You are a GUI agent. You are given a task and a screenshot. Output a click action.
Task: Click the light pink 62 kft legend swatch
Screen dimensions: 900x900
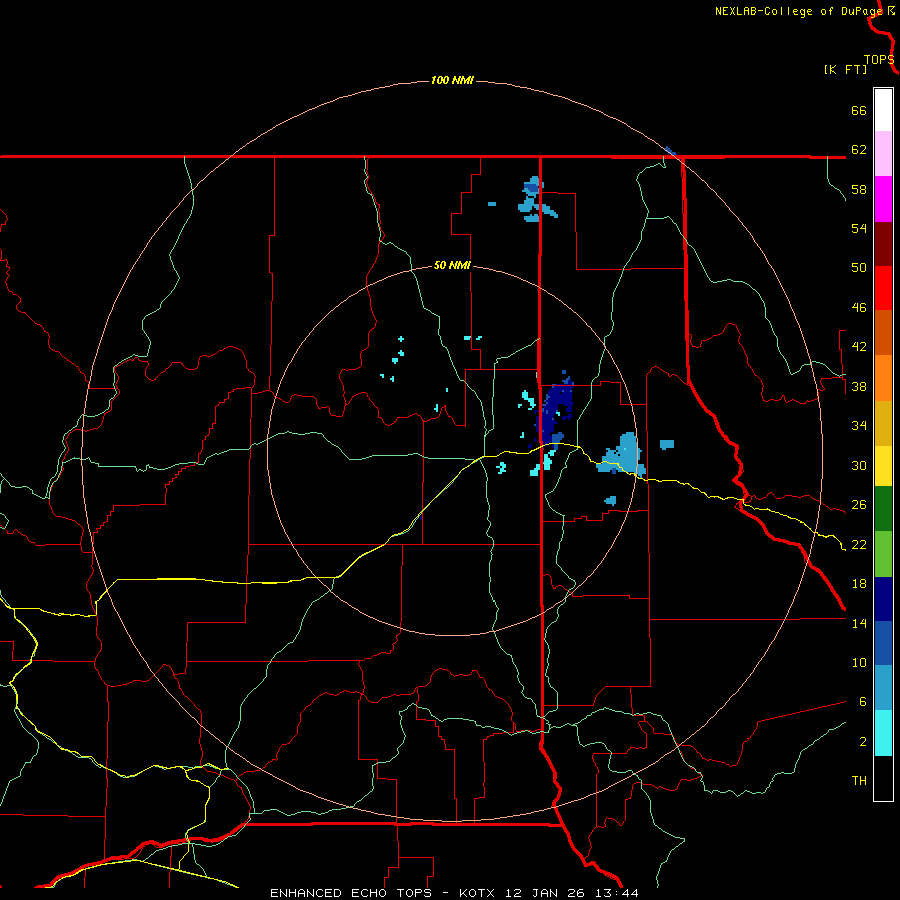pyautogui.click(x=883, y=153)
